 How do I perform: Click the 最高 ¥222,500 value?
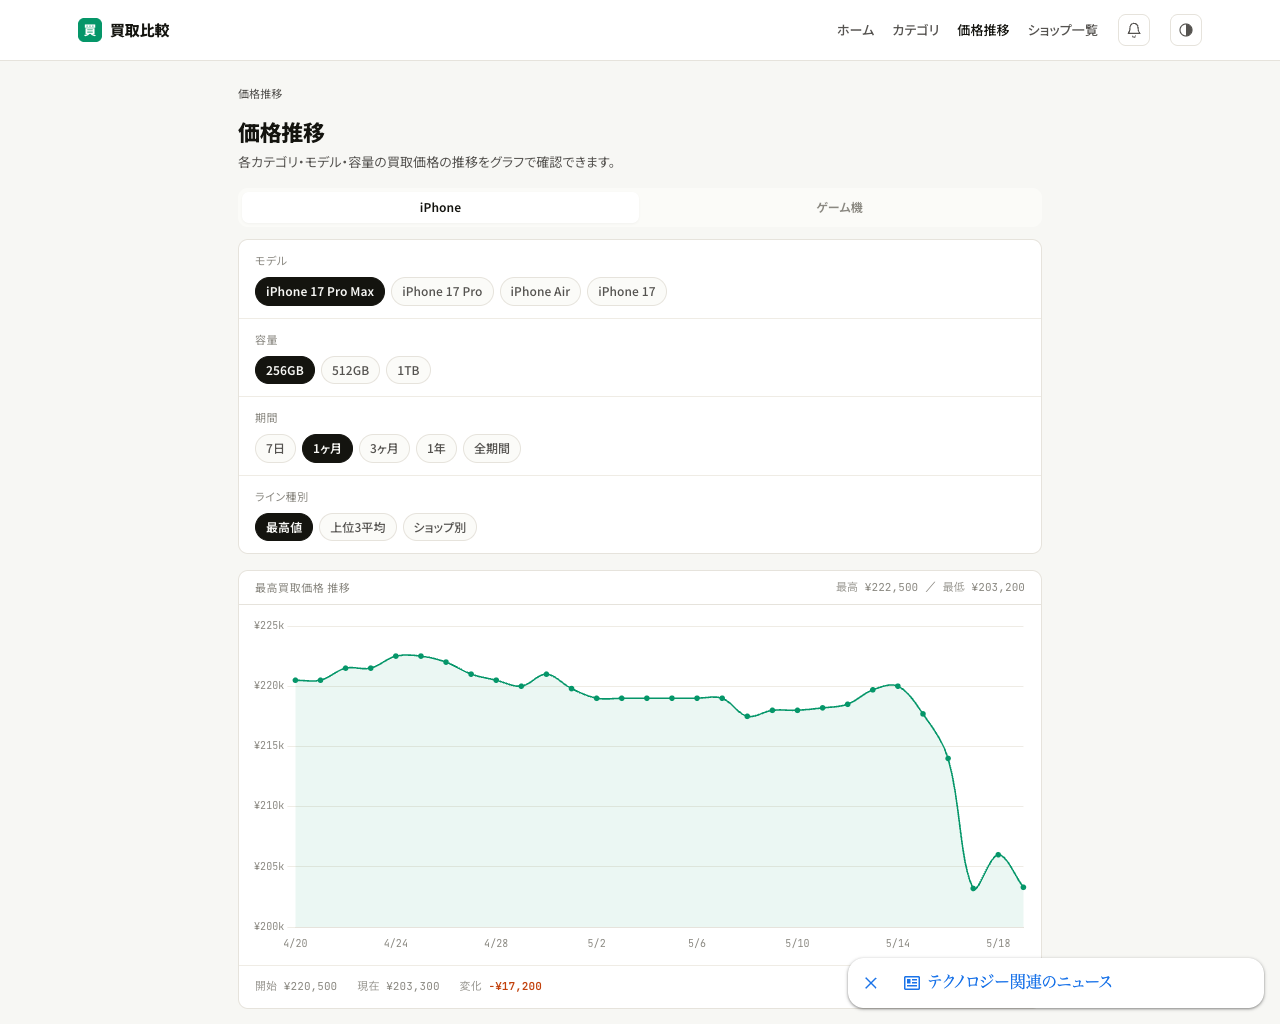877,587
